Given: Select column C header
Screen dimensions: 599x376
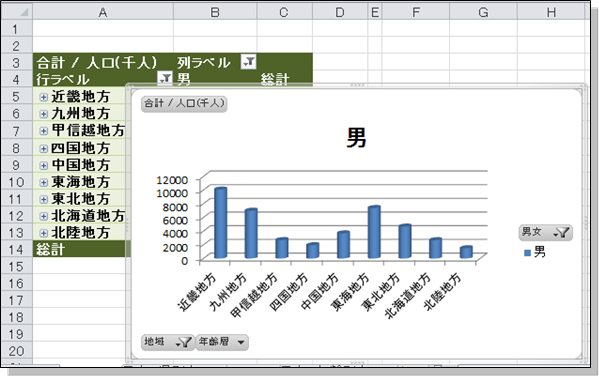Looking at the screenshot, I should pos(285,12).
